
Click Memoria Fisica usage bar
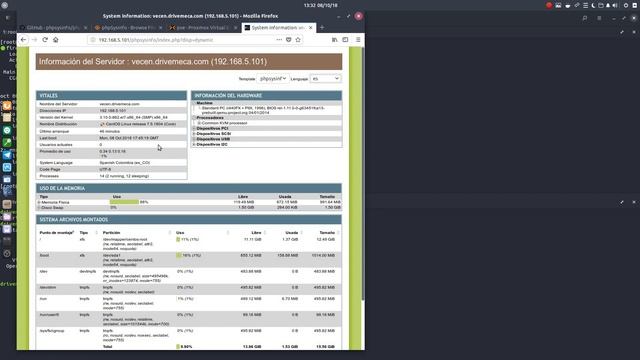click(x=124, y=202)
